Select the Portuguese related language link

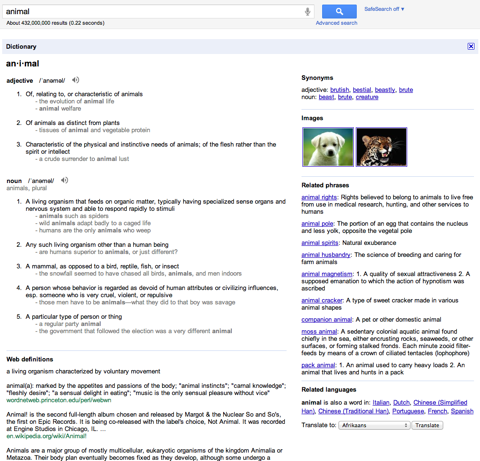click(x=408, y=411)
